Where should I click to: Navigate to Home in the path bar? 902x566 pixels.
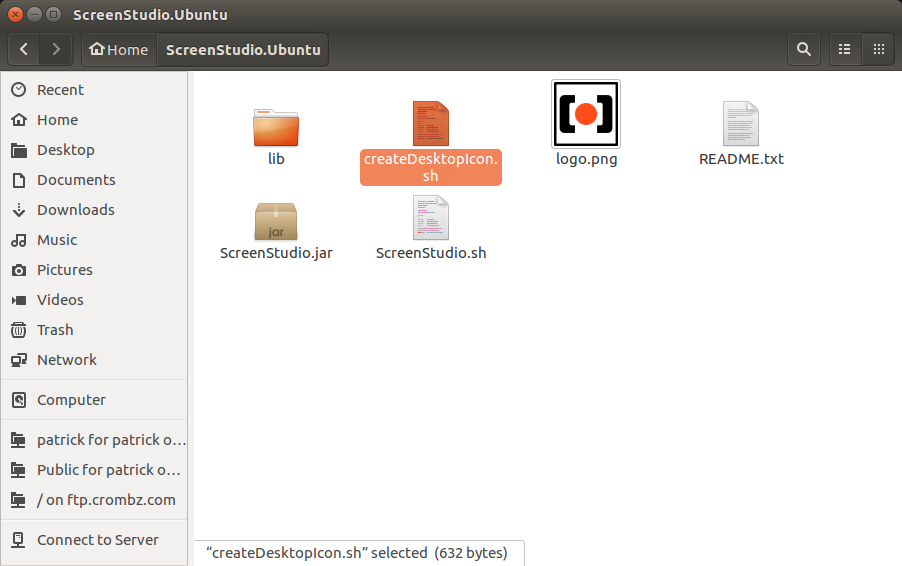click(120, 49)
